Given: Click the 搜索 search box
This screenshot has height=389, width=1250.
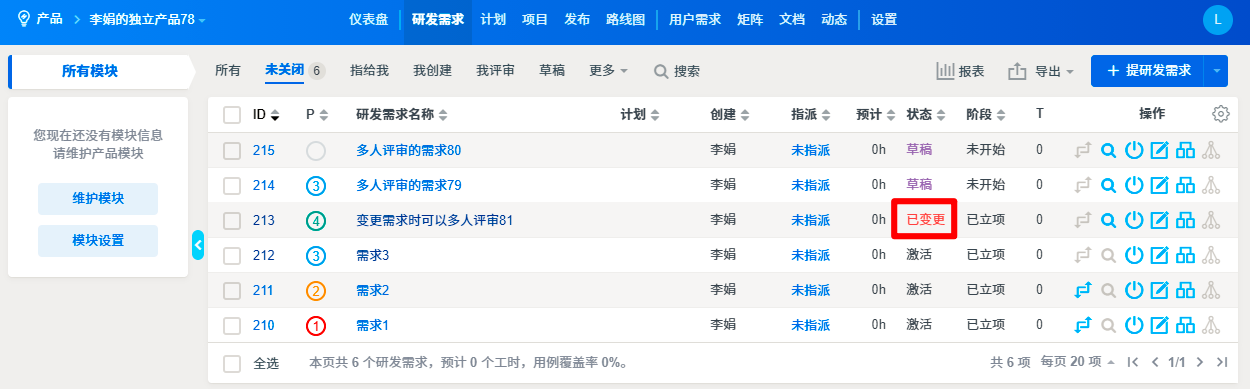Looking at the screenshot, I should pos(677,71).
